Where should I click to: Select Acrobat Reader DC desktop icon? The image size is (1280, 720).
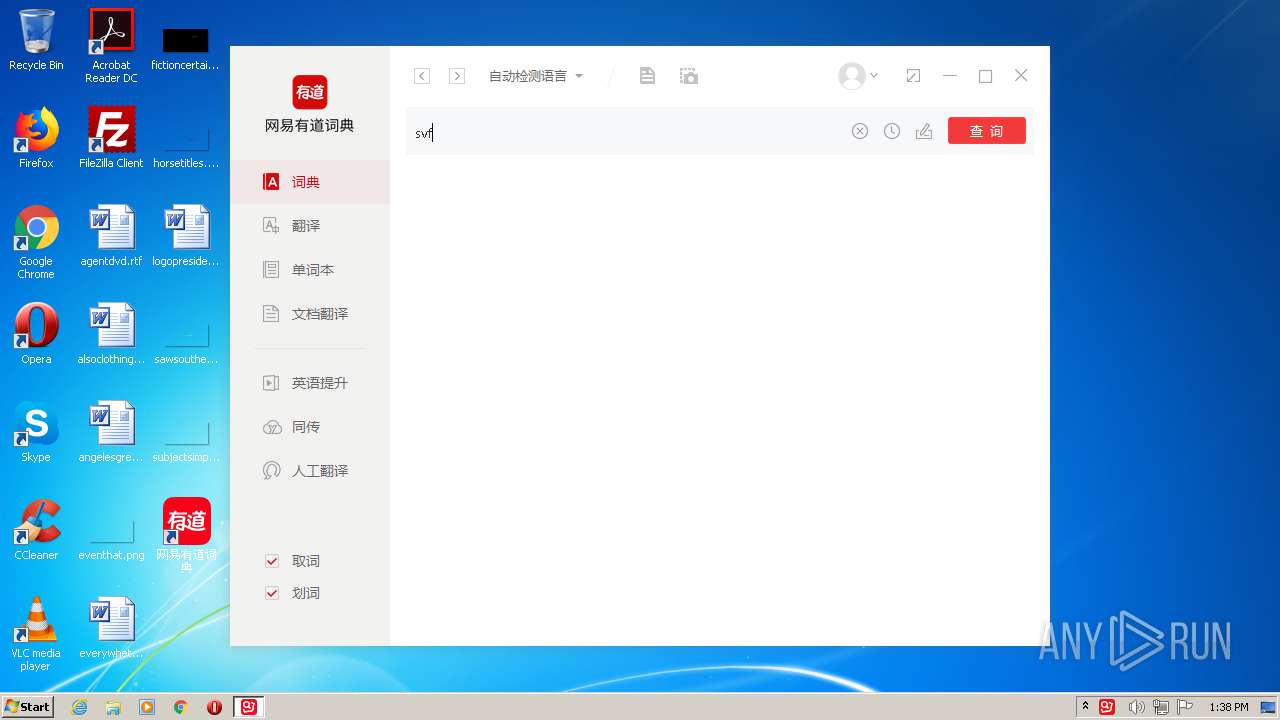[x=111, y=46]
